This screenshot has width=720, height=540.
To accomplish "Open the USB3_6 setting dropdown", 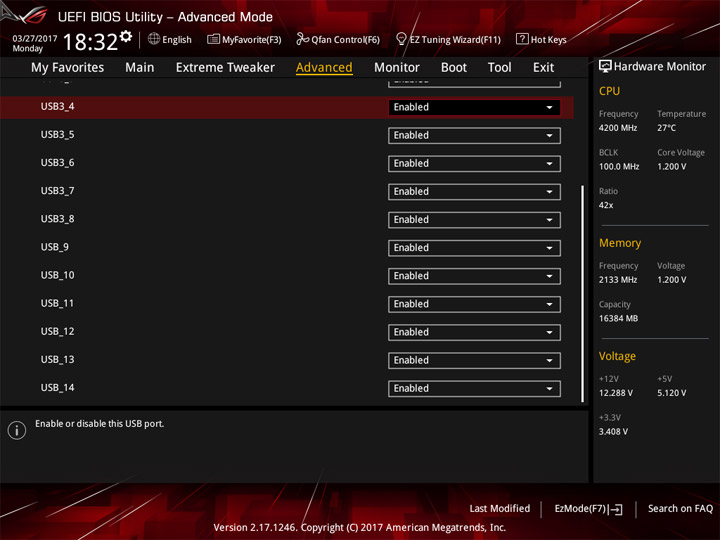I will (474, 163).
